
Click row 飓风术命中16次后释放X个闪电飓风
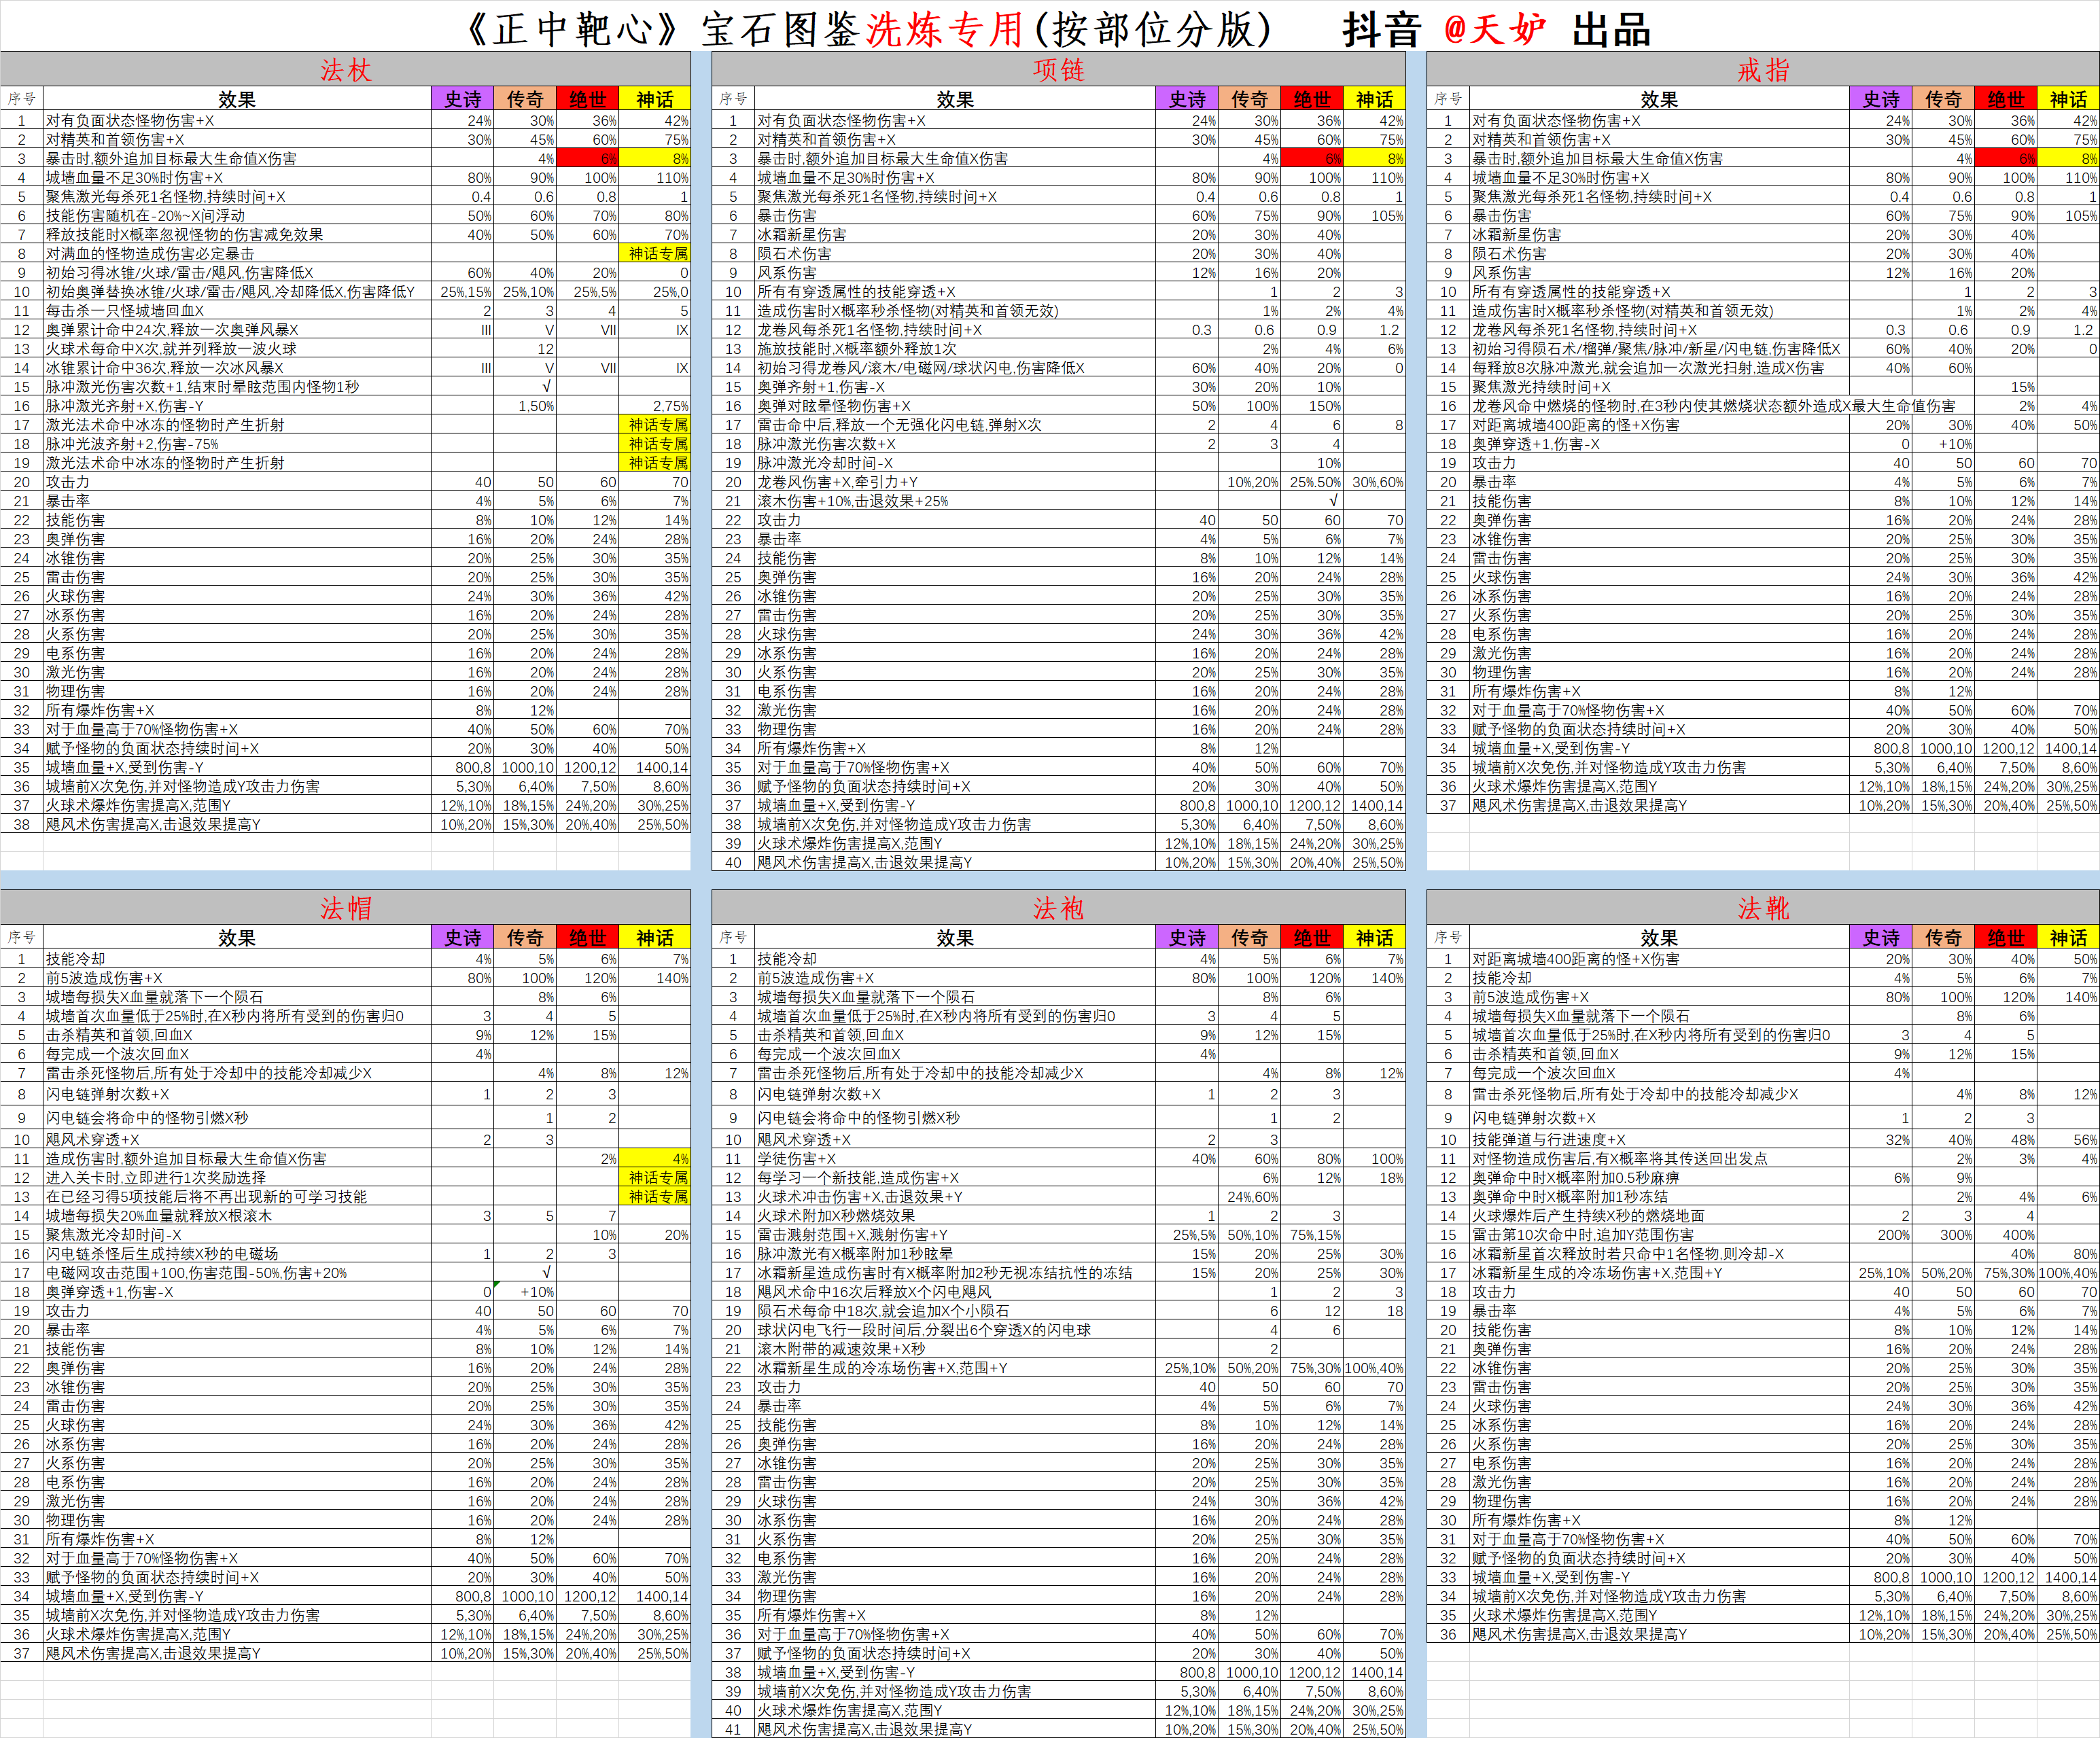(x=1059, y=1291)
